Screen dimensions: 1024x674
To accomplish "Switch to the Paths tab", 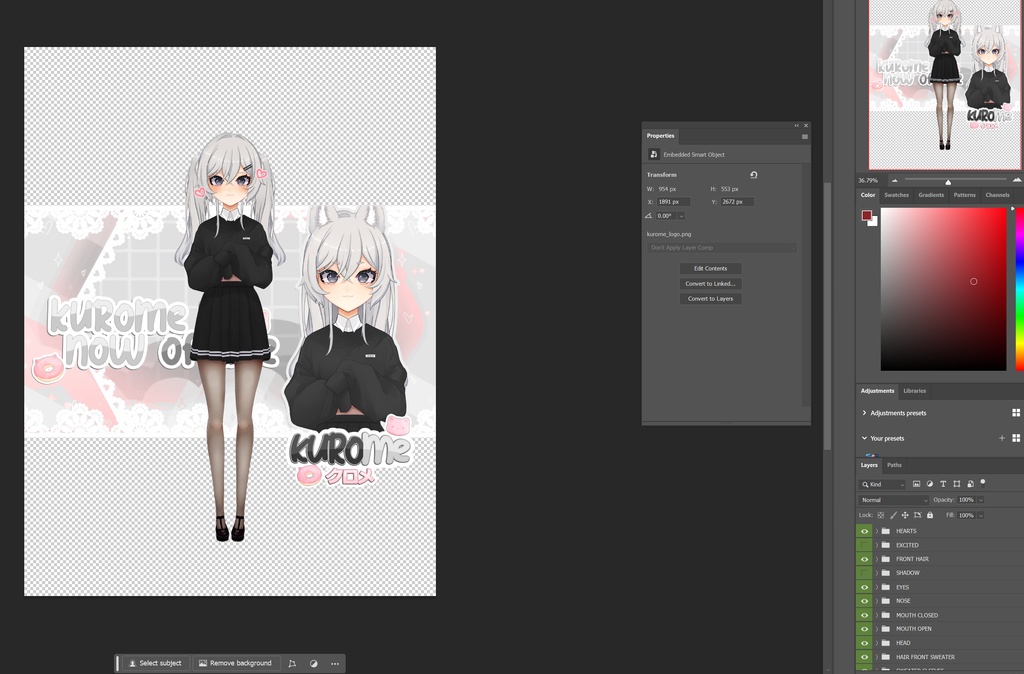I will coord(893,464).
